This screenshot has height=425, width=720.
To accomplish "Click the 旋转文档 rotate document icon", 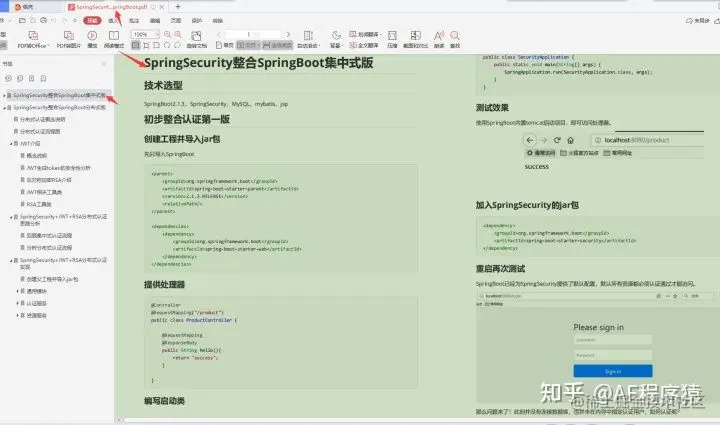I will click(x=197, y=36).
